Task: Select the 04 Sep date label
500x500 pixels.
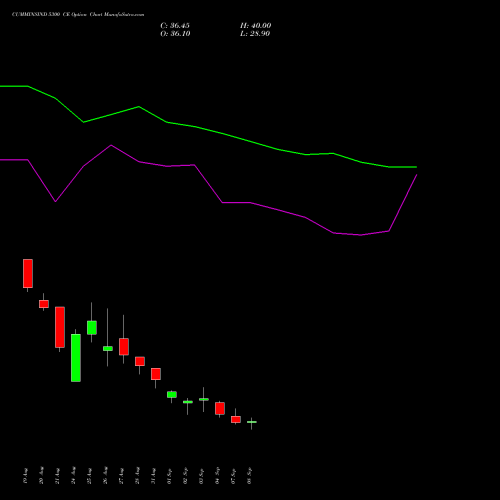Action: [218, 476]
